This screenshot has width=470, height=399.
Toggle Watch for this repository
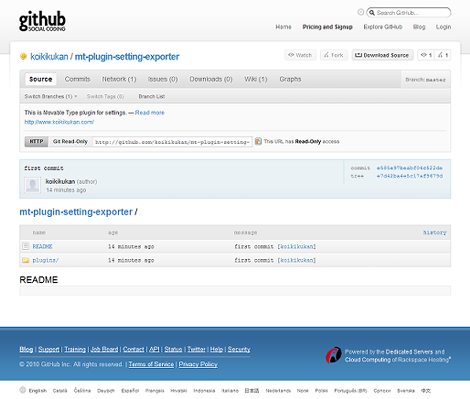click(x=300, y=55)
